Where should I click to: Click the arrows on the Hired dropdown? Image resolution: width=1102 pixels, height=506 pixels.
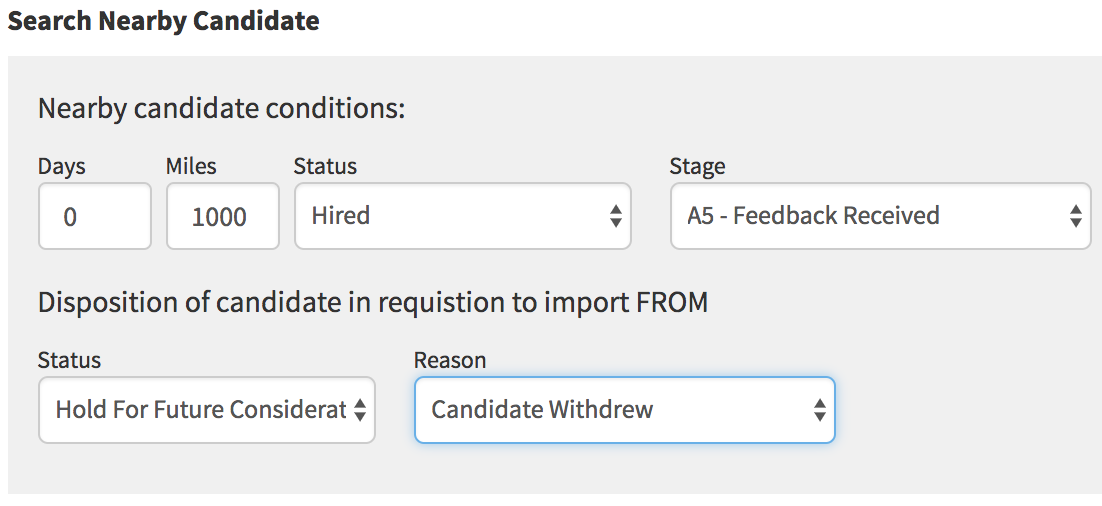[616, 216]
